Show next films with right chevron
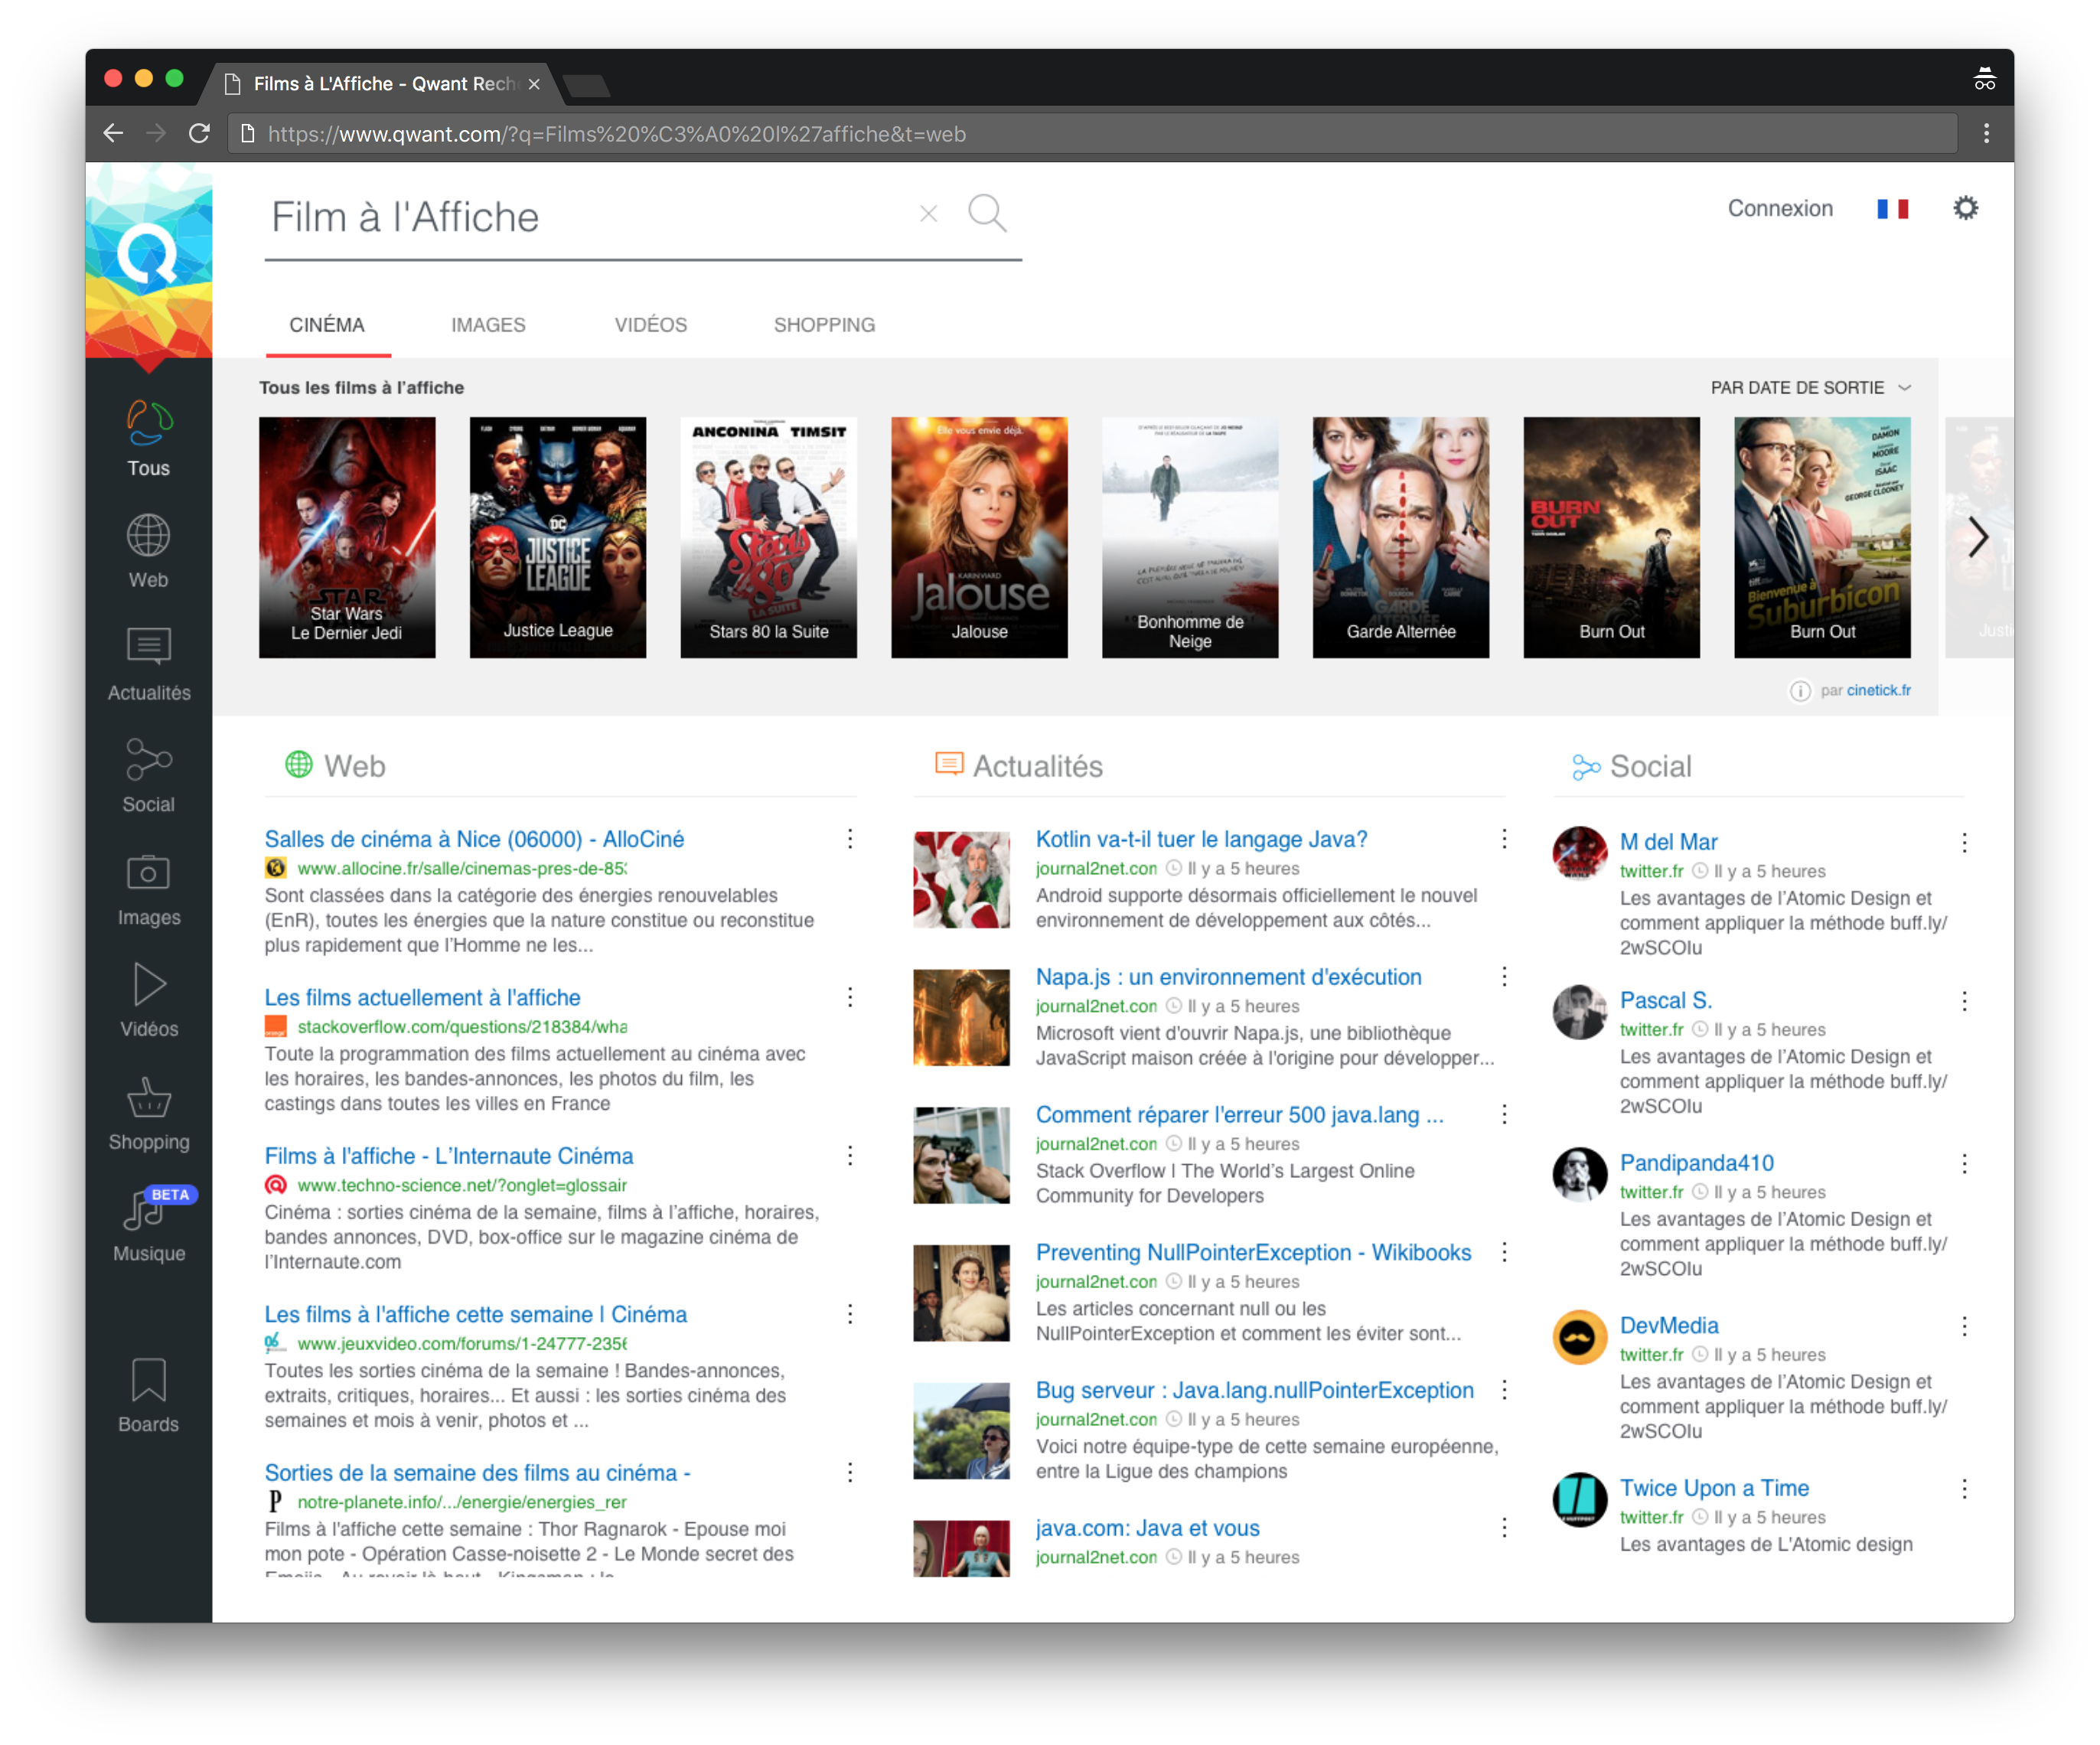 click(x=1977, y=537)
